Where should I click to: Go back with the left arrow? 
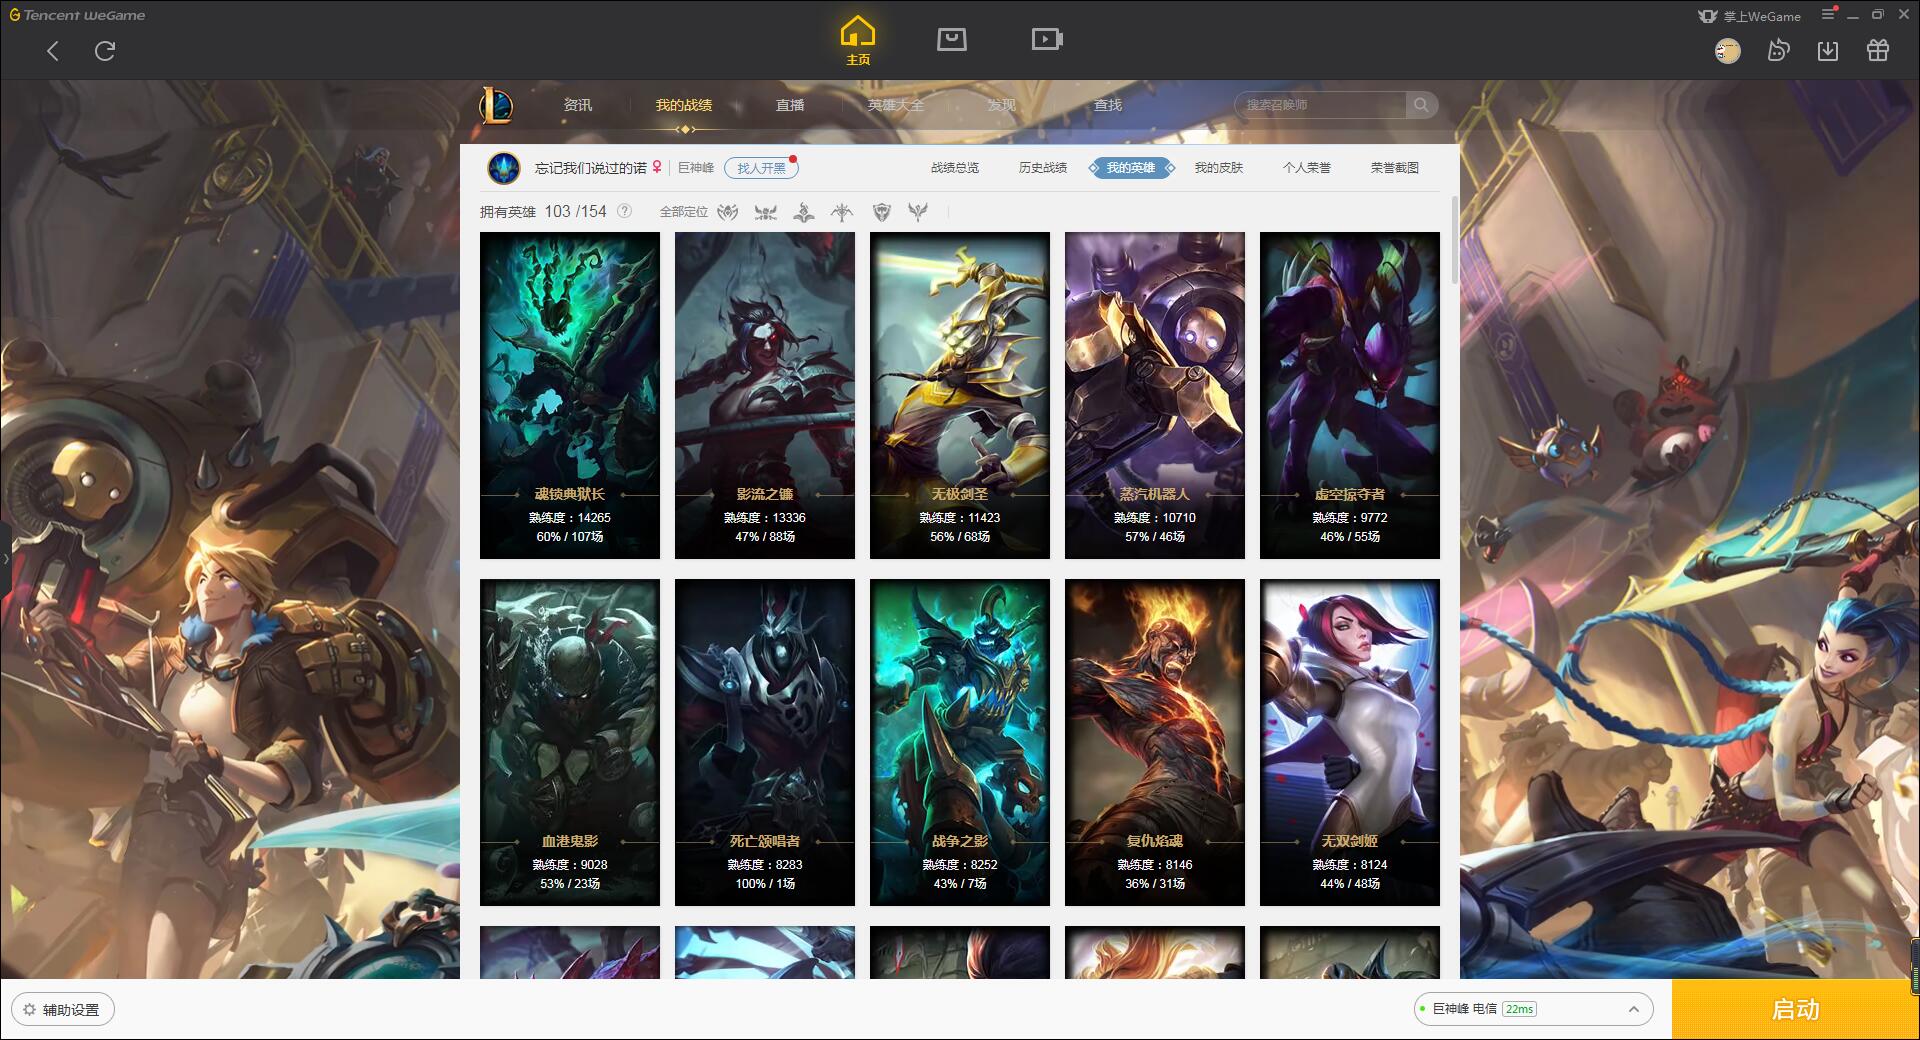53,51
